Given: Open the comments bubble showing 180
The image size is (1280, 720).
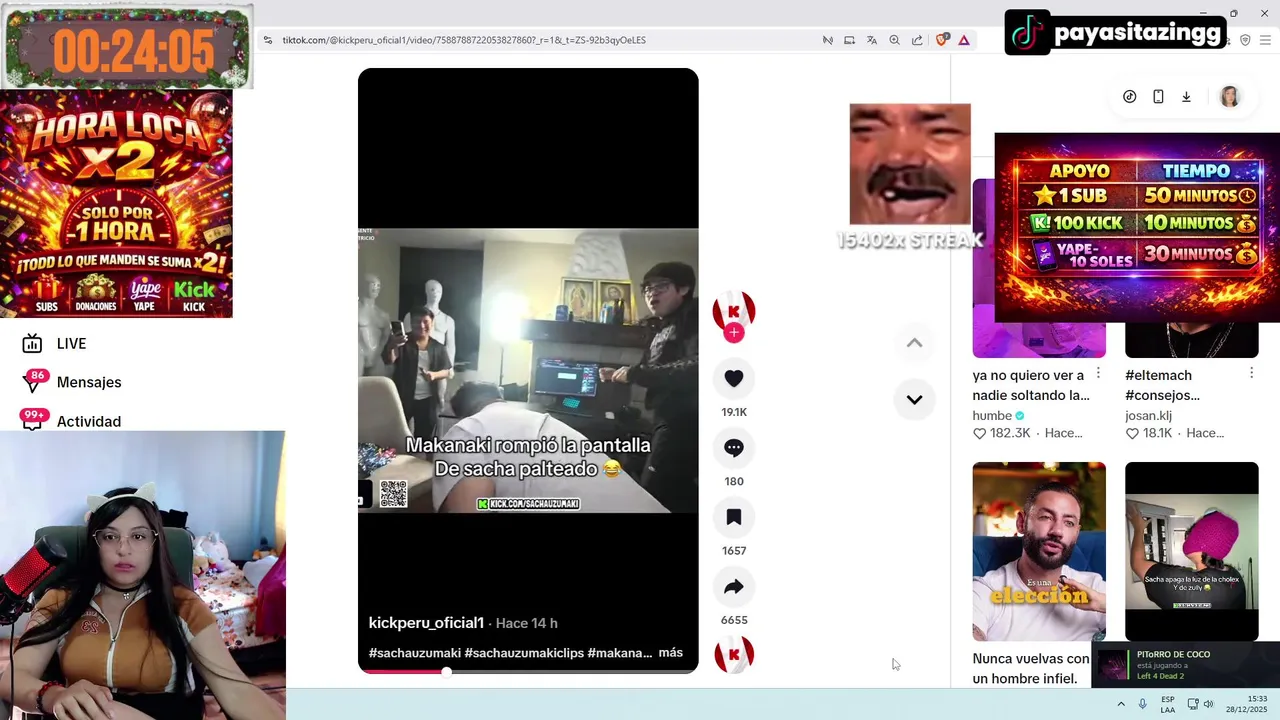Looking at the screenshot, I should click(734, 448).
